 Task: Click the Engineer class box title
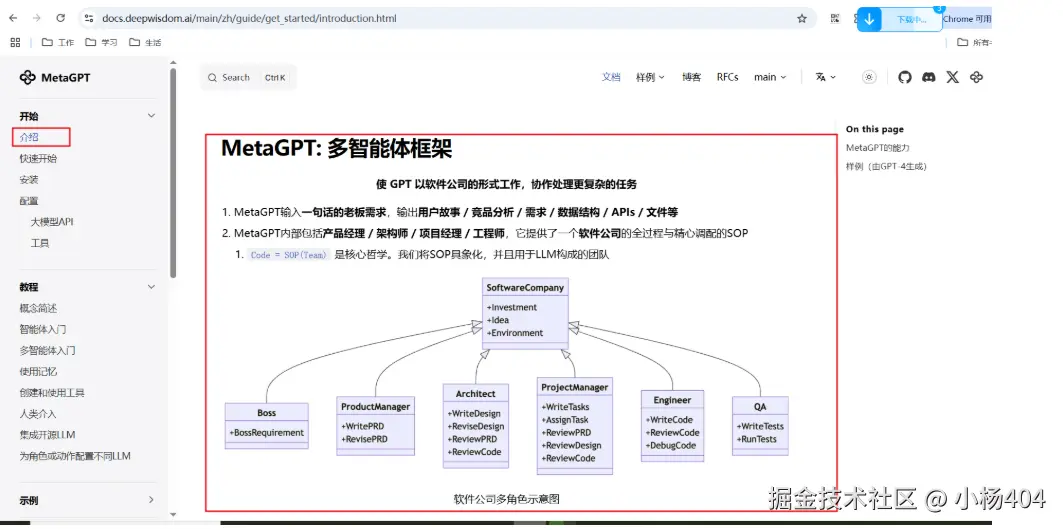673,400
